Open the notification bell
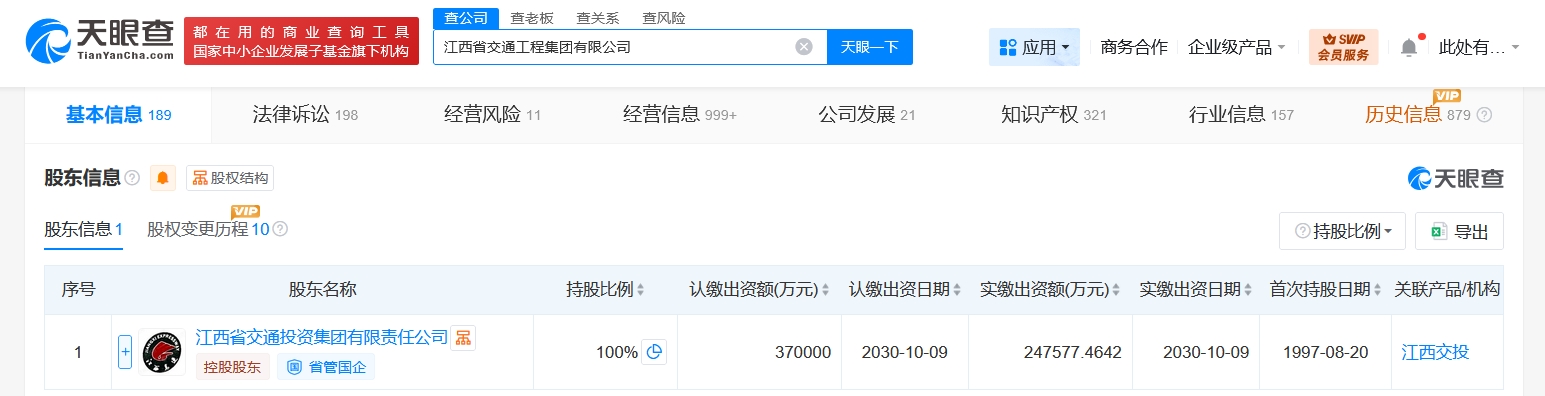The width and height of the screenshot is (1545, 396). 1409,47
